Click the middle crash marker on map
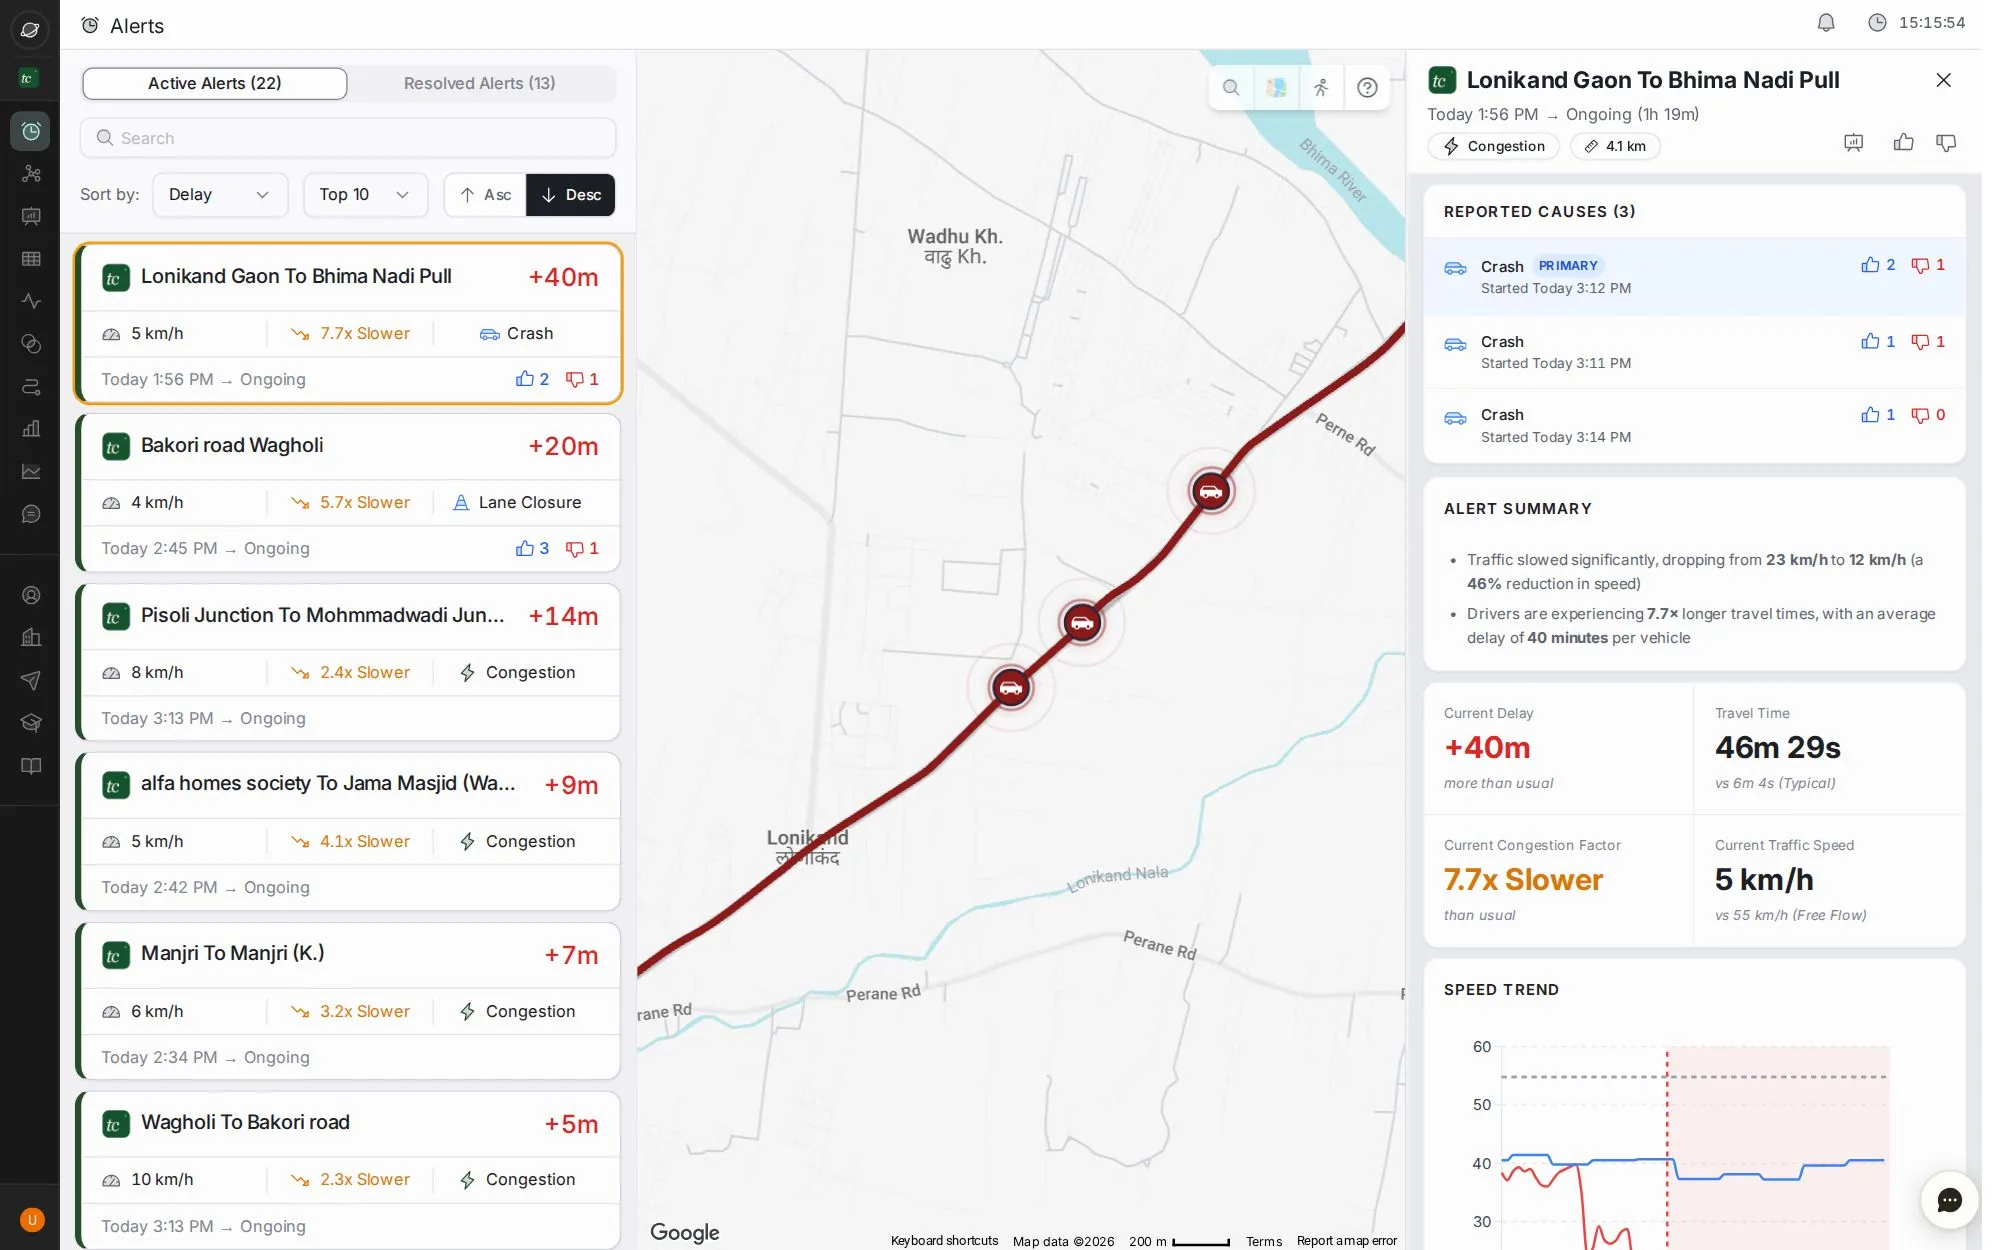The width and height of the screenshot is (2000, 1250). point(1081,623)
